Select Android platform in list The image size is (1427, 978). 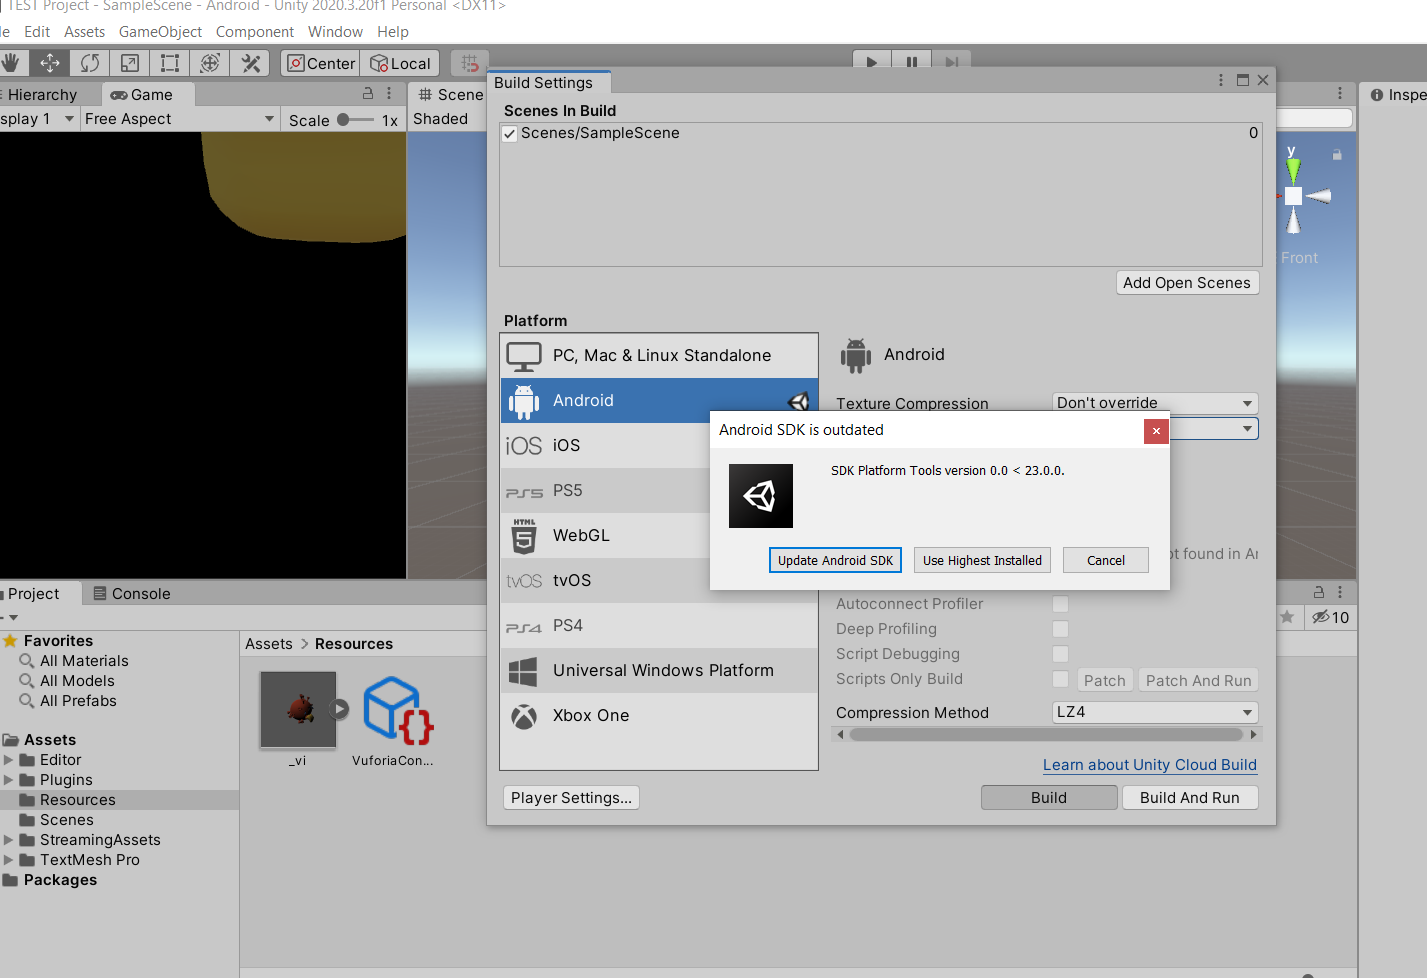coord(659,400)
